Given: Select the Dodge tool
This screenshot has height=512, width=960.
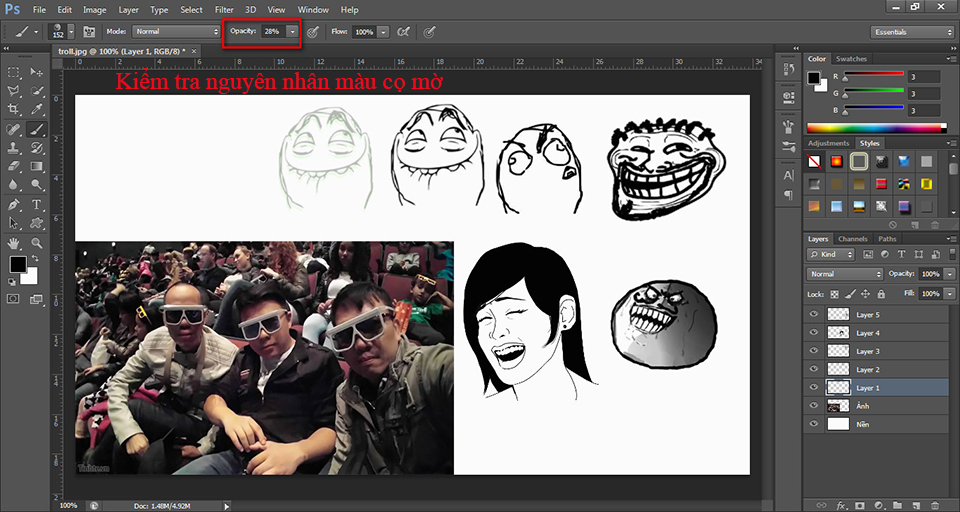Looking at the screenshot, I should click(x=37, y=184).
